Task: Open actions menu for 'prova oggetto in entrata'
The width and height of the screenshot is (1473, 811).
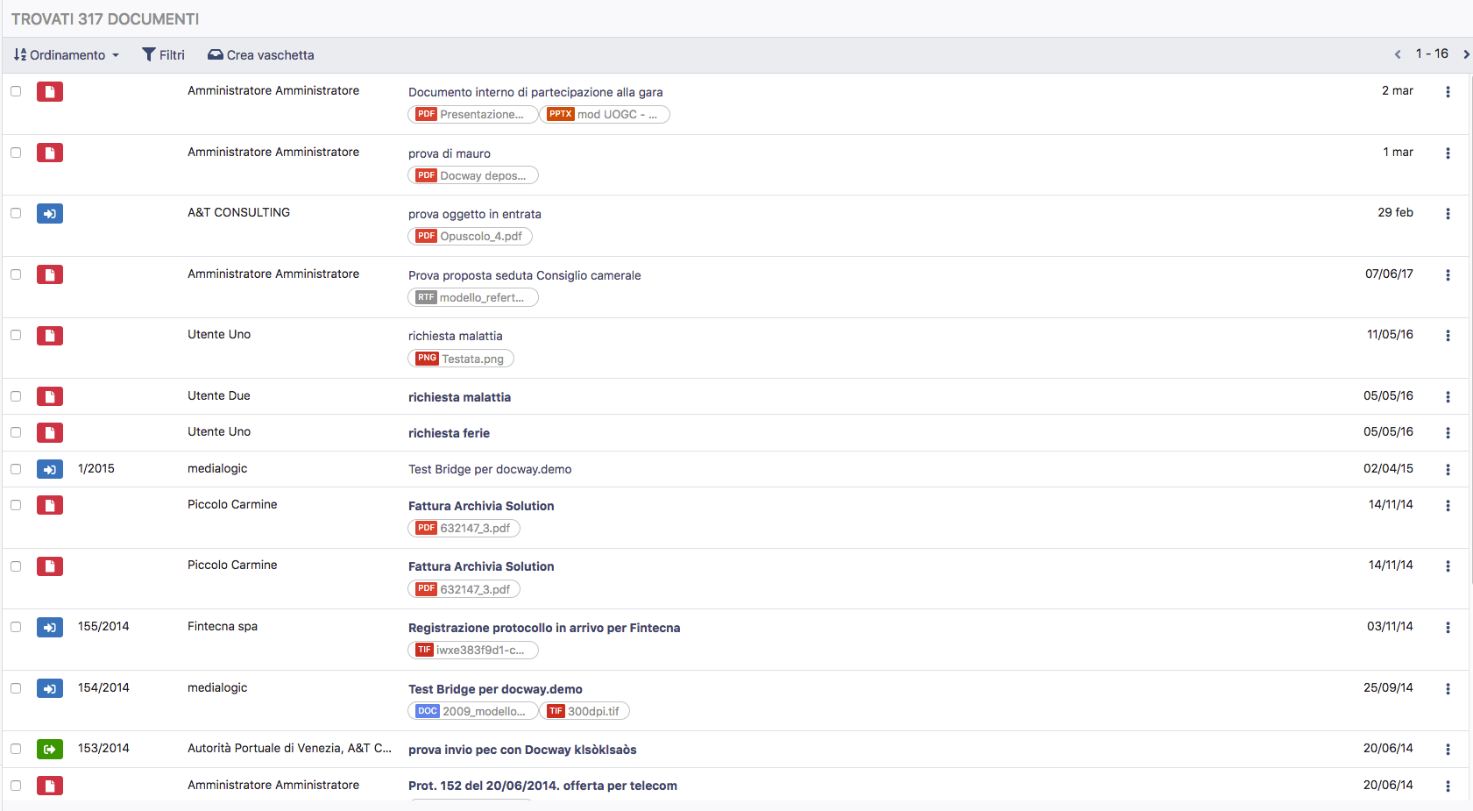Action: (x=1447, y=214)
